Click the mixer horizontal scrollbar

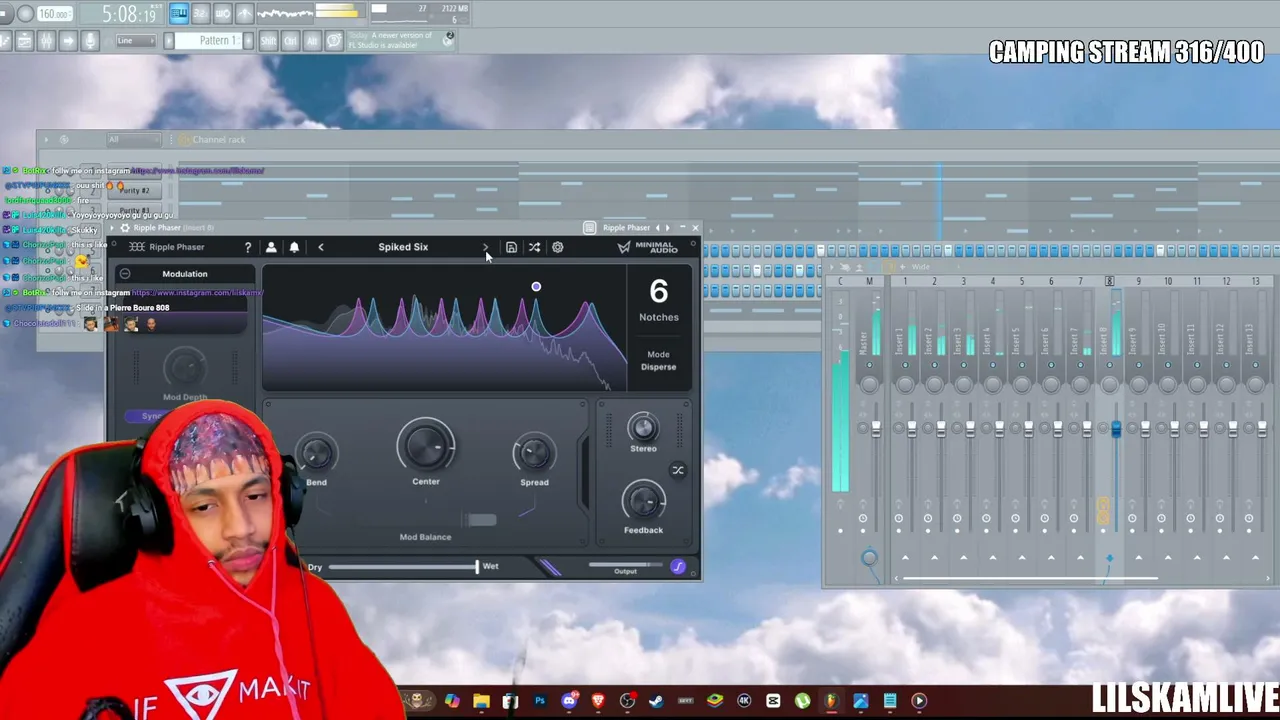point(1030,578)
